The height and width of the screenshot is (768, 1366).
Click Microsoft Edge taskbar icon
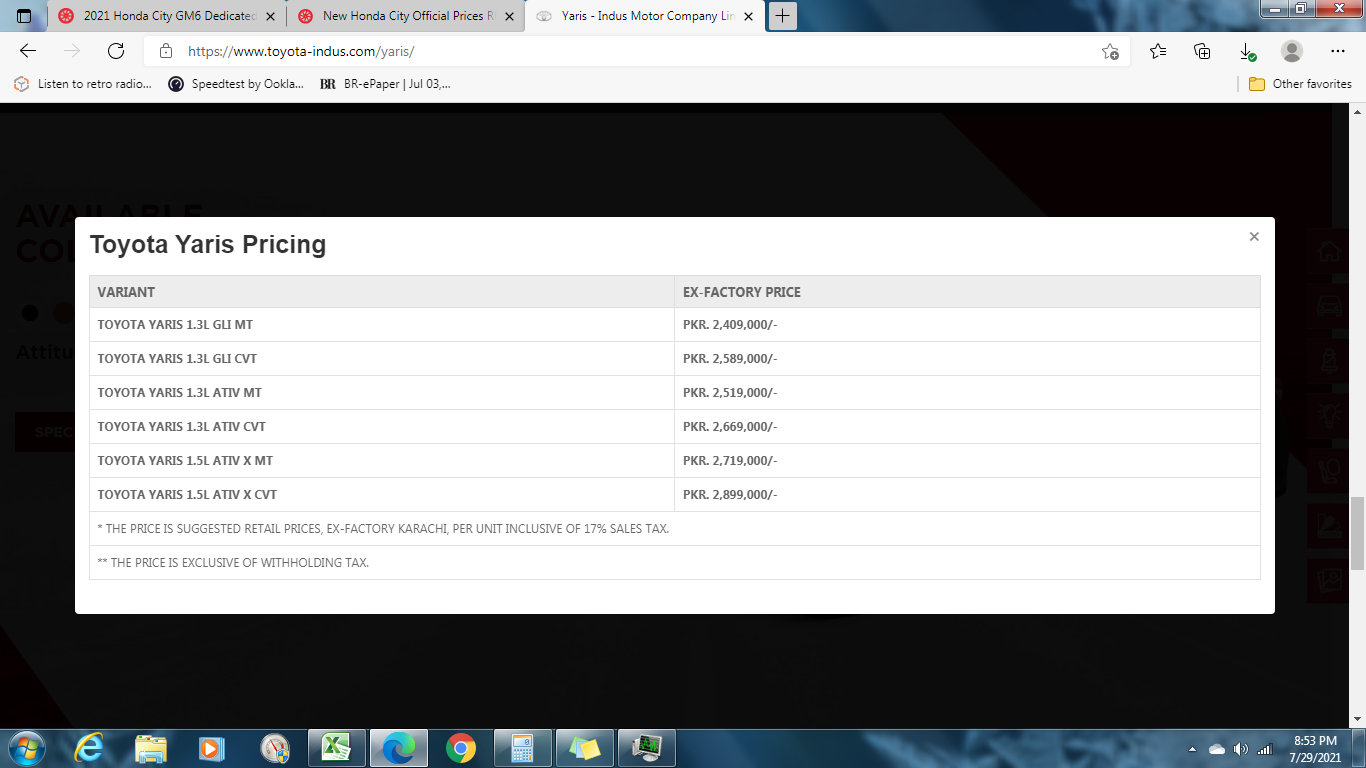tap(398, 748)
